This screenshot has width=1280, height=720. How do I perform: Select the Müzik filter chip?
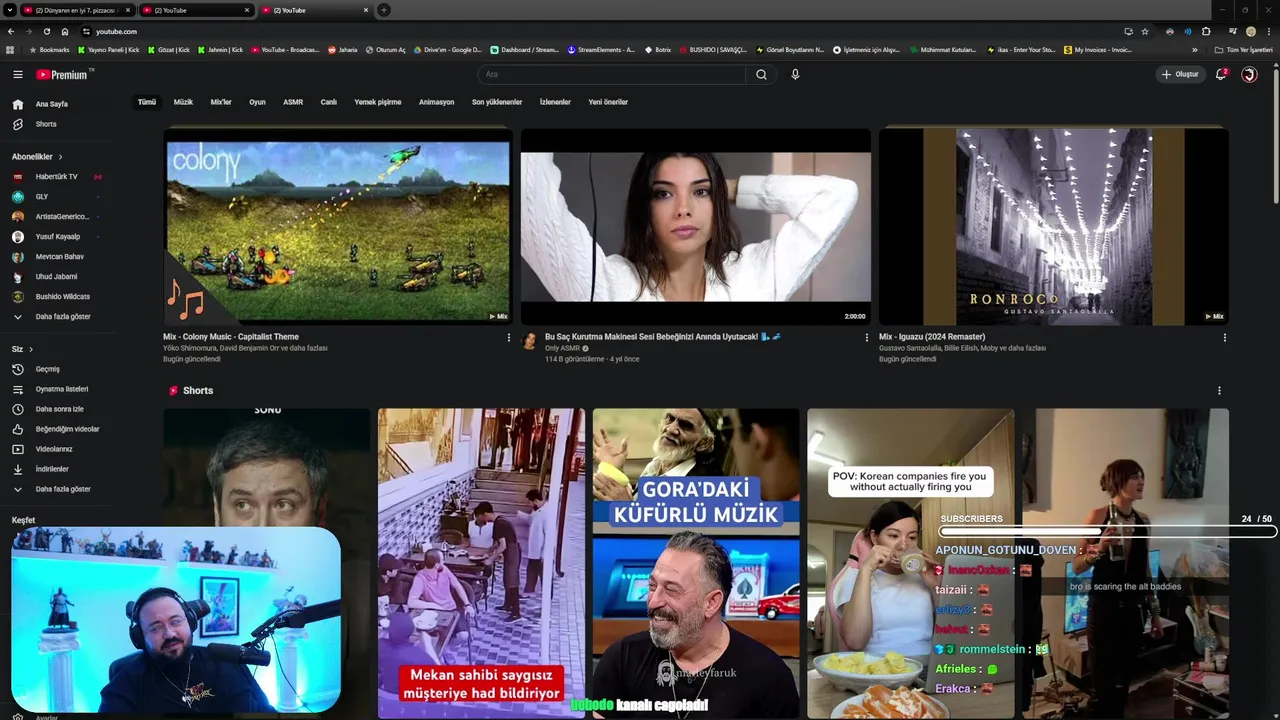pyautogui.click(x=183, y=102)
